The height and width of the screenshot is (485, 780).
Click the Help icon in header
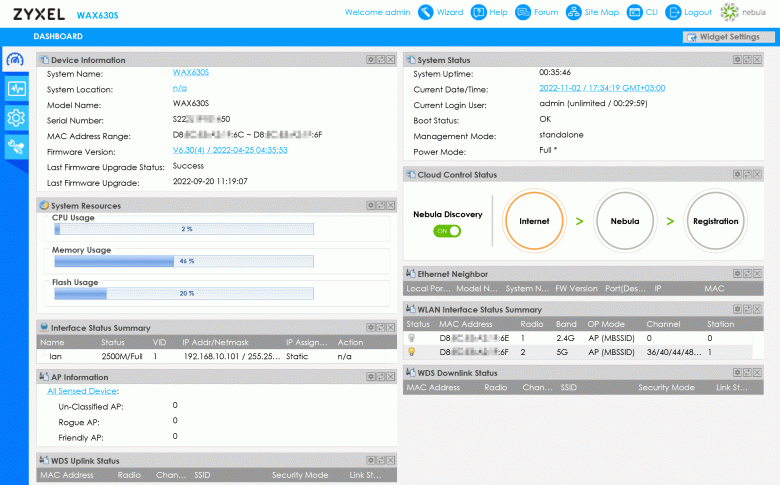click(x=479, y=12)
